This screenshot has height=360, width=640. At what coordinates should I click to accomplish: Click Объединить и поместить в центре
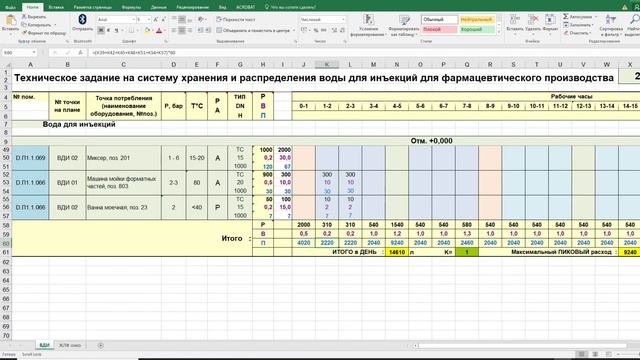pos(253,30)
